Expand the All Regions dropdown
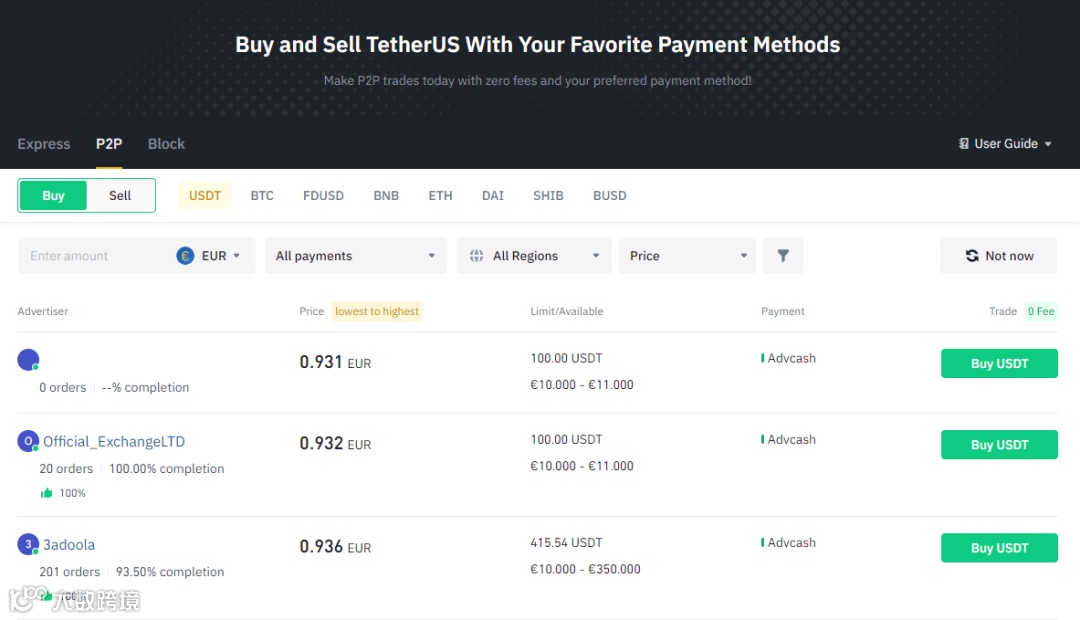 [x=534, y=256]
